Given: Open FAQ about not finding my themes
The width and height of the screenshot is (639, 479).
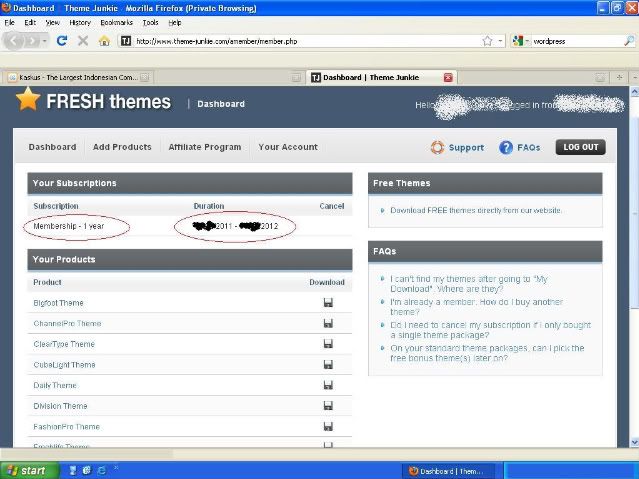Looking at the screenshot, I should 469,284.
